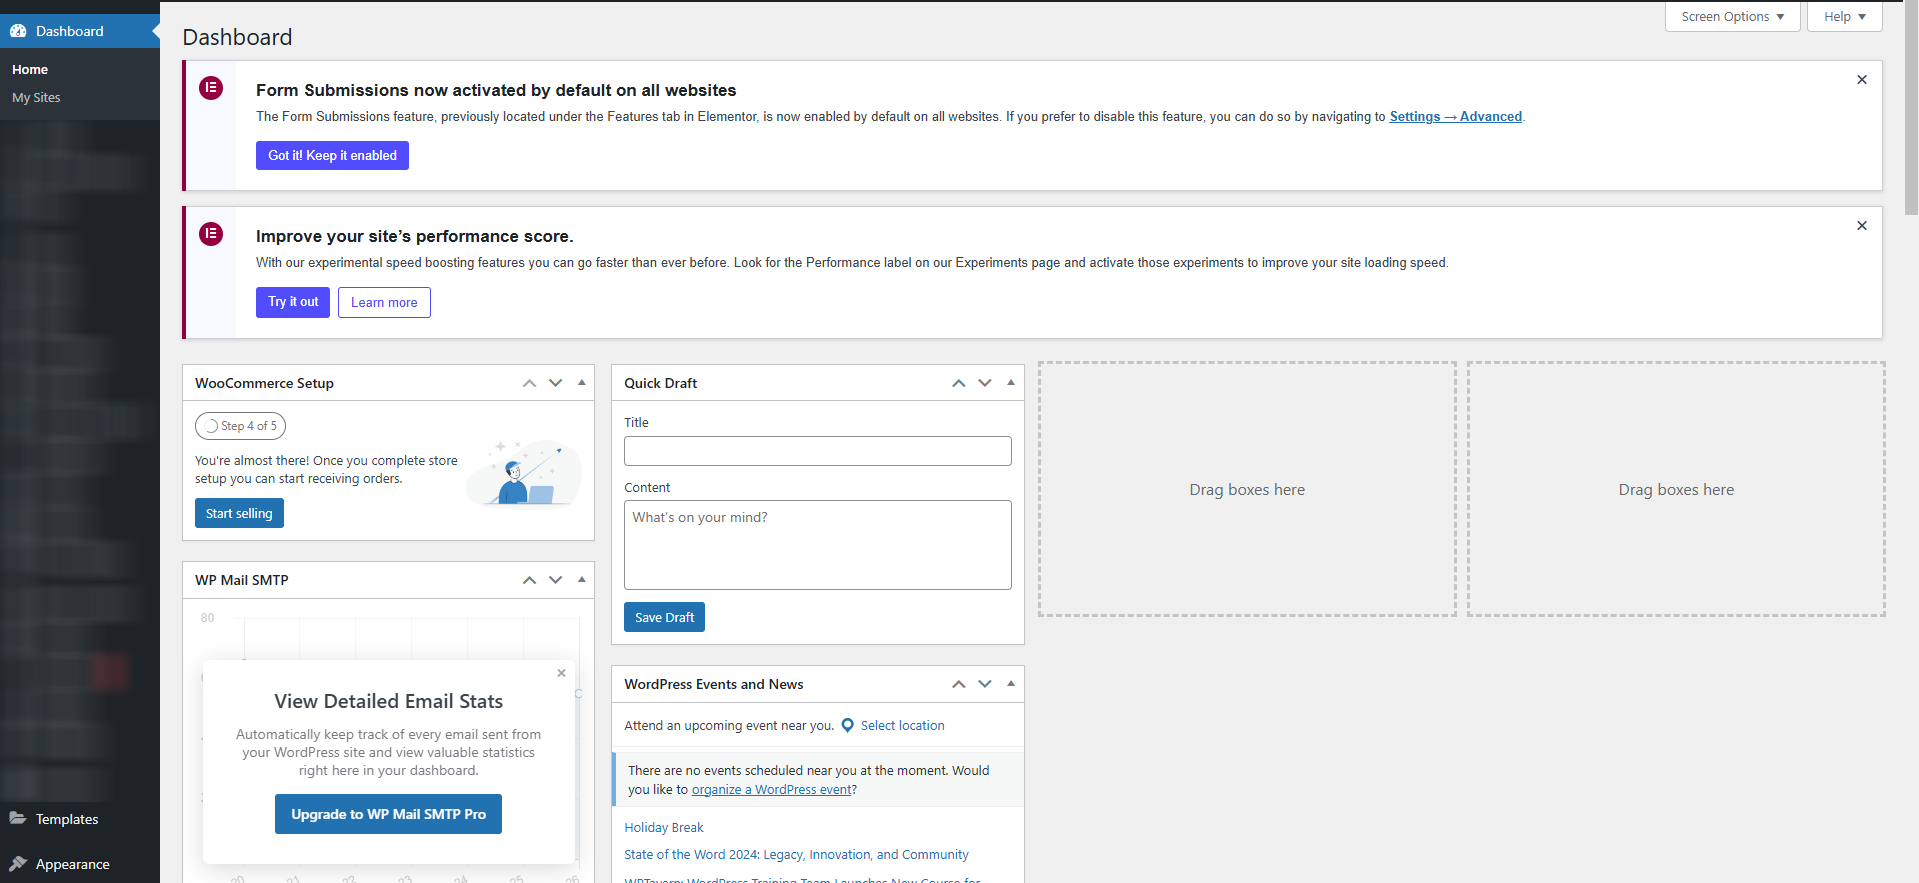Collapse the WP Mail SMTP panel
Image resolution: width=1919 pixels, height=883 pixels.
pyautogui.click(x=582, y=579)
